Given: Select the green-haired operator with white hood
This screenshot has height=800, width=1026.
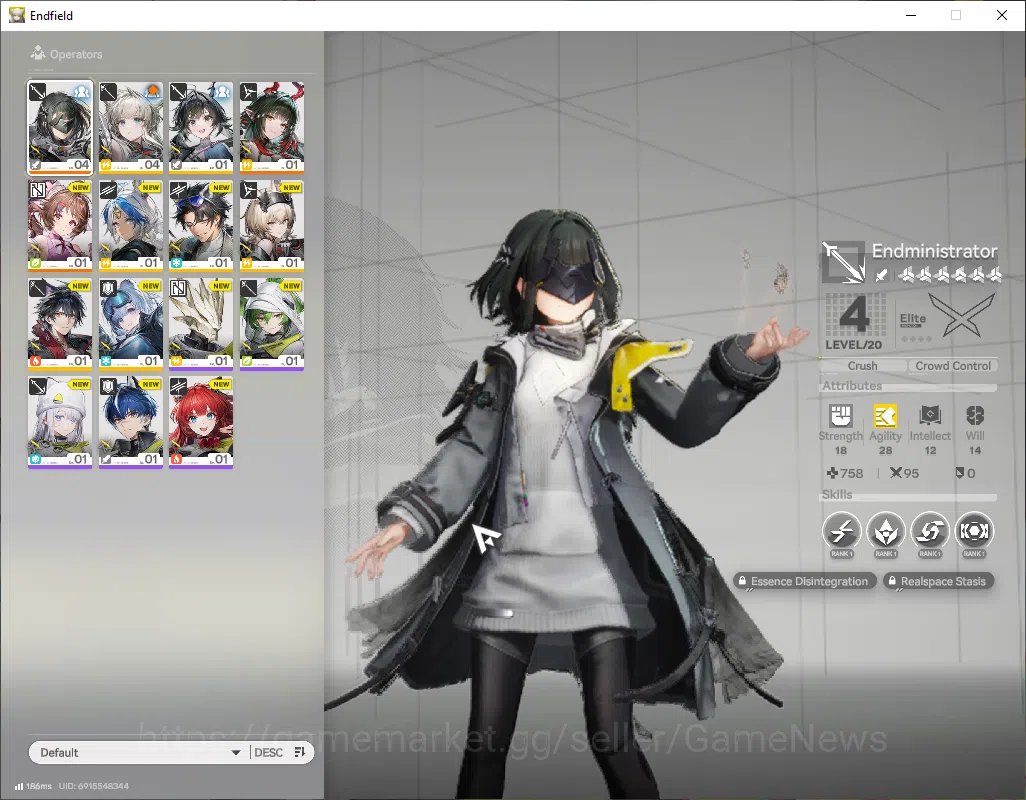Looking at the screenshot, I should (272, 324).
